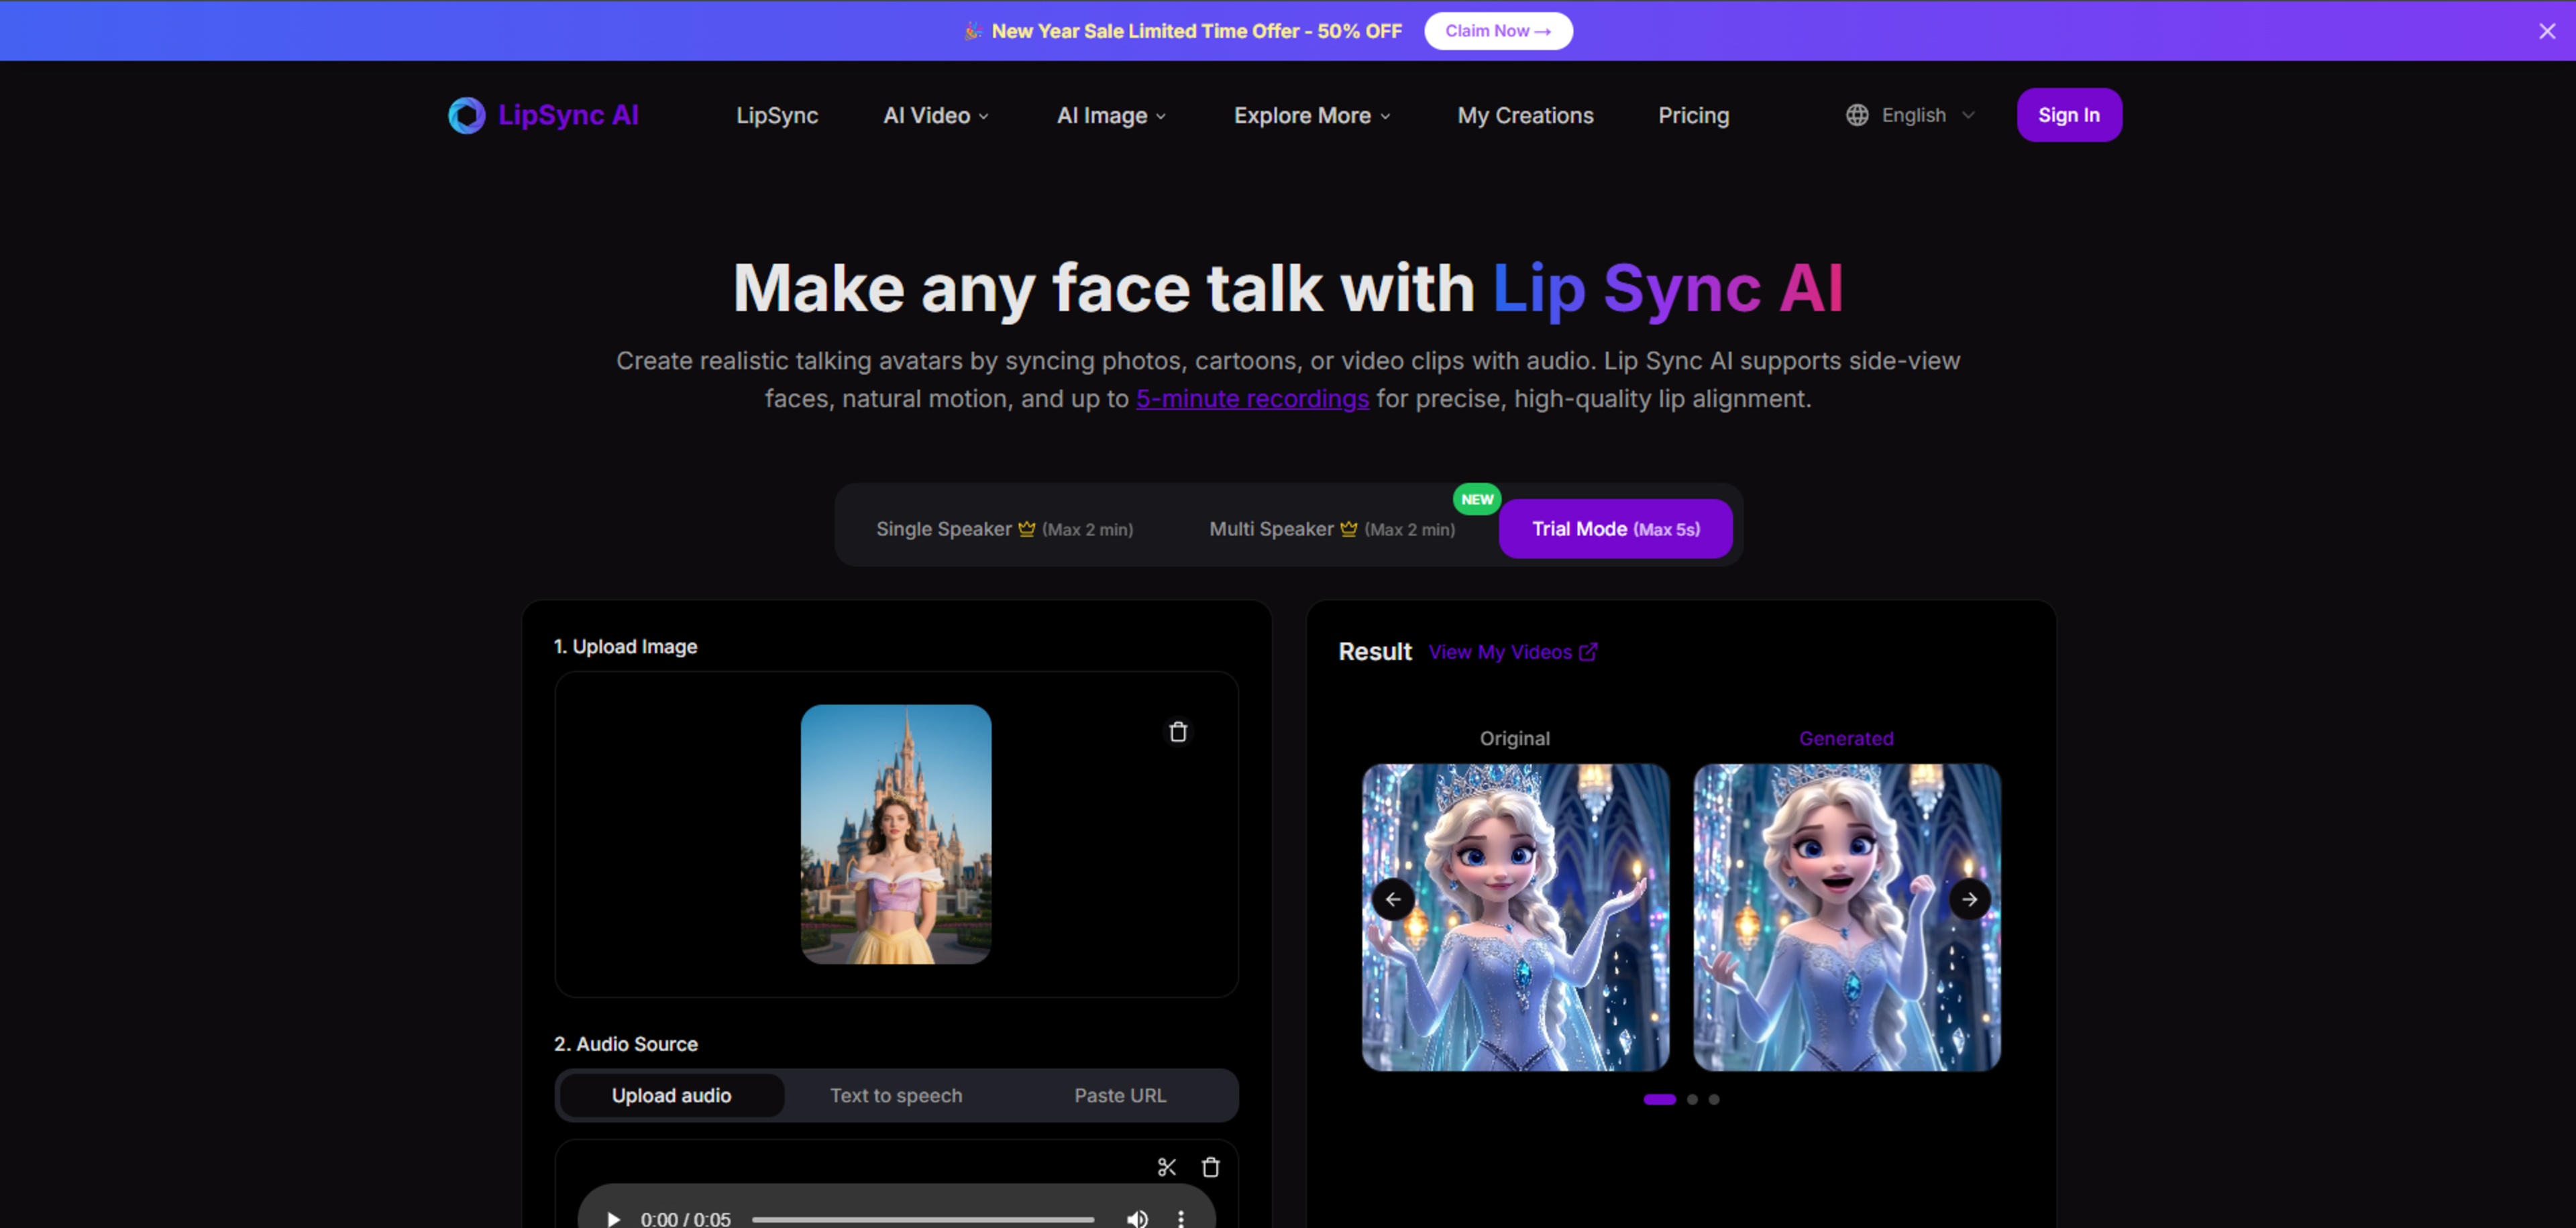Click the '1. Upload Image' heading
Image resolution: width=2576 pixels, height=1228 pixels.
[625, 646]
